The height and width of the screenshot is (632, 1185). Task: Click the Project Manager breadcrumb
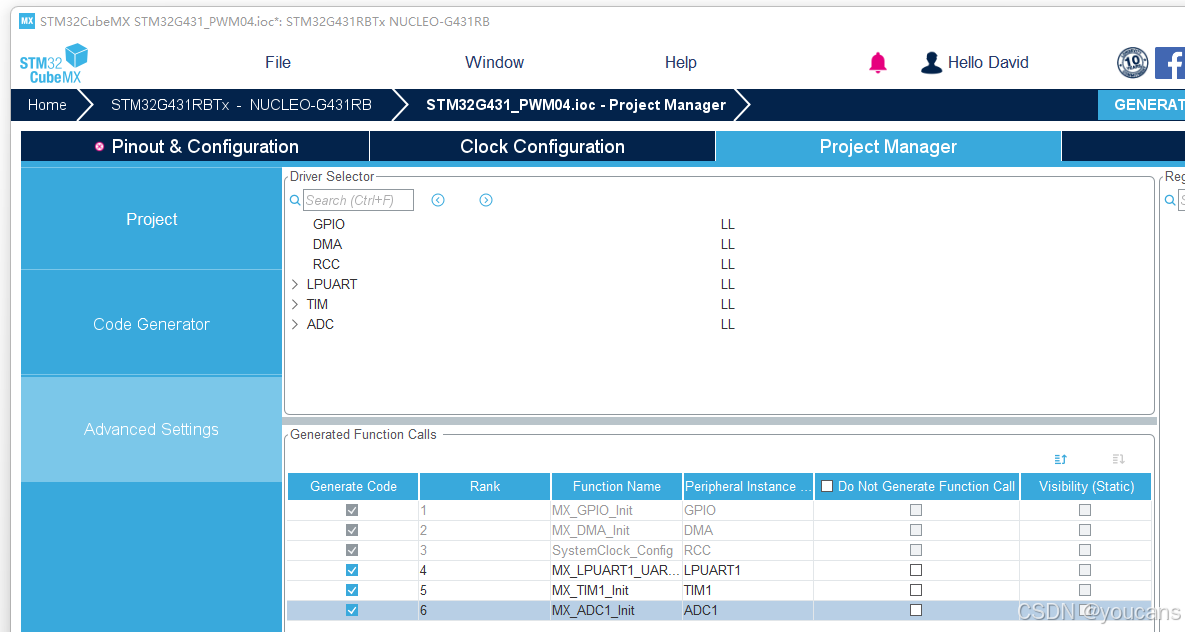point(576,105)
